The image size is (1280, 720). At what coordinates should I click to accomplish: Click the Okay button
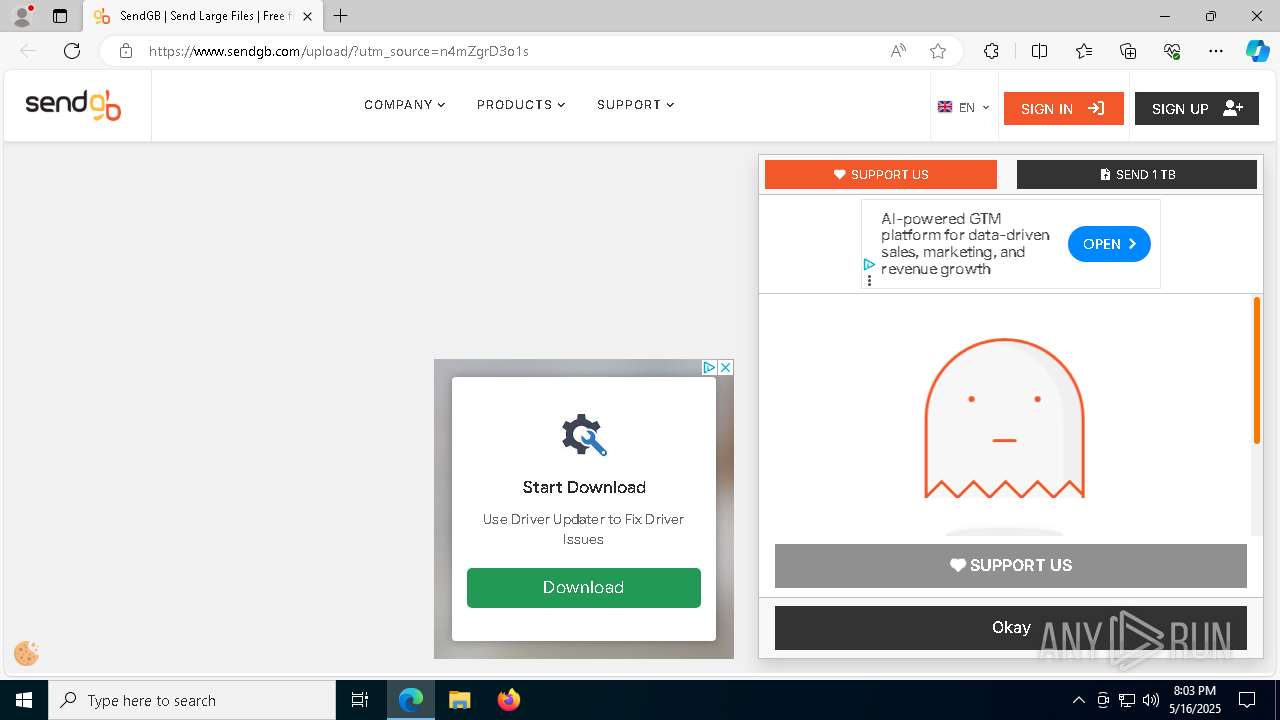click(1010, 627)
